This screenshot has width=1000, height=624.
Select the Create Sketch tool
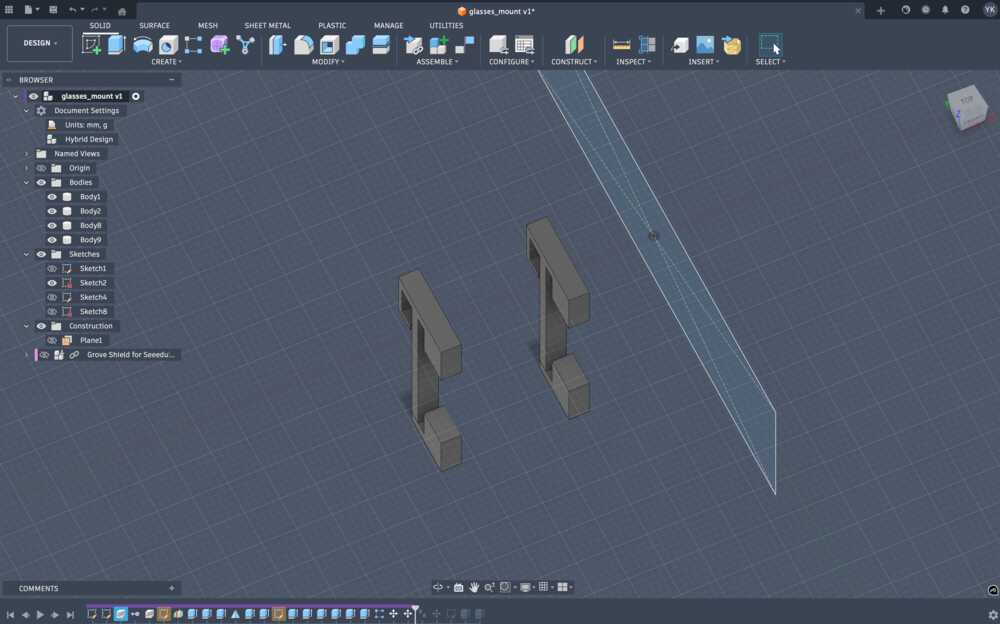click(x=92, y=45)
